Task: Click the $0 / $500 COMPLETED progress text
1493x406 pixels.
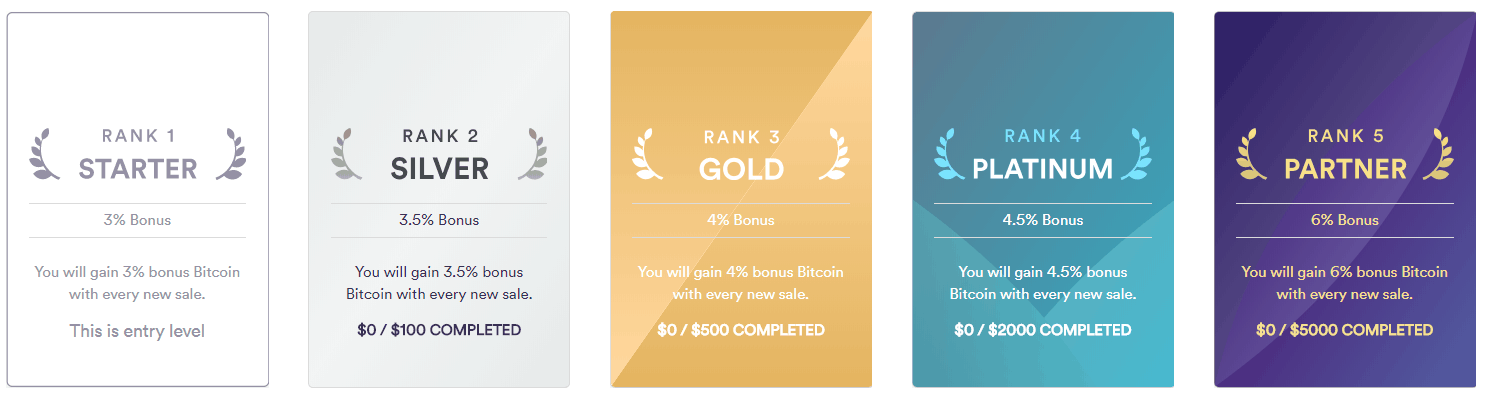Action: [x=741, y=330]
